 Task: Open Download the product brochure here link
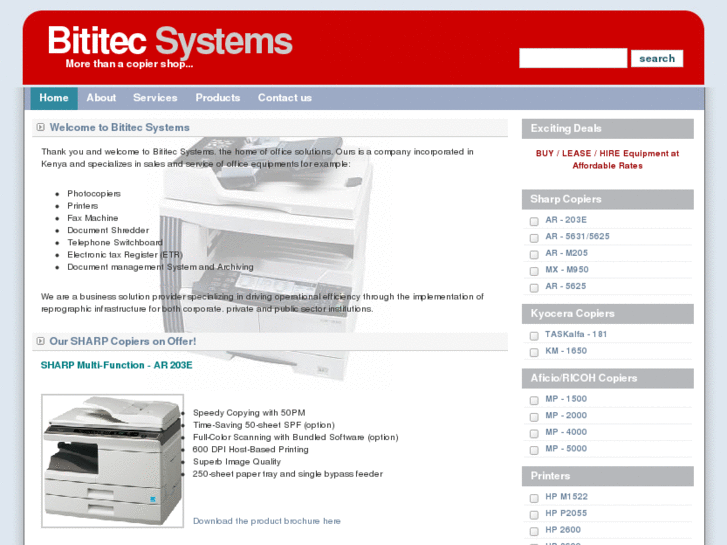pos(267,521)
